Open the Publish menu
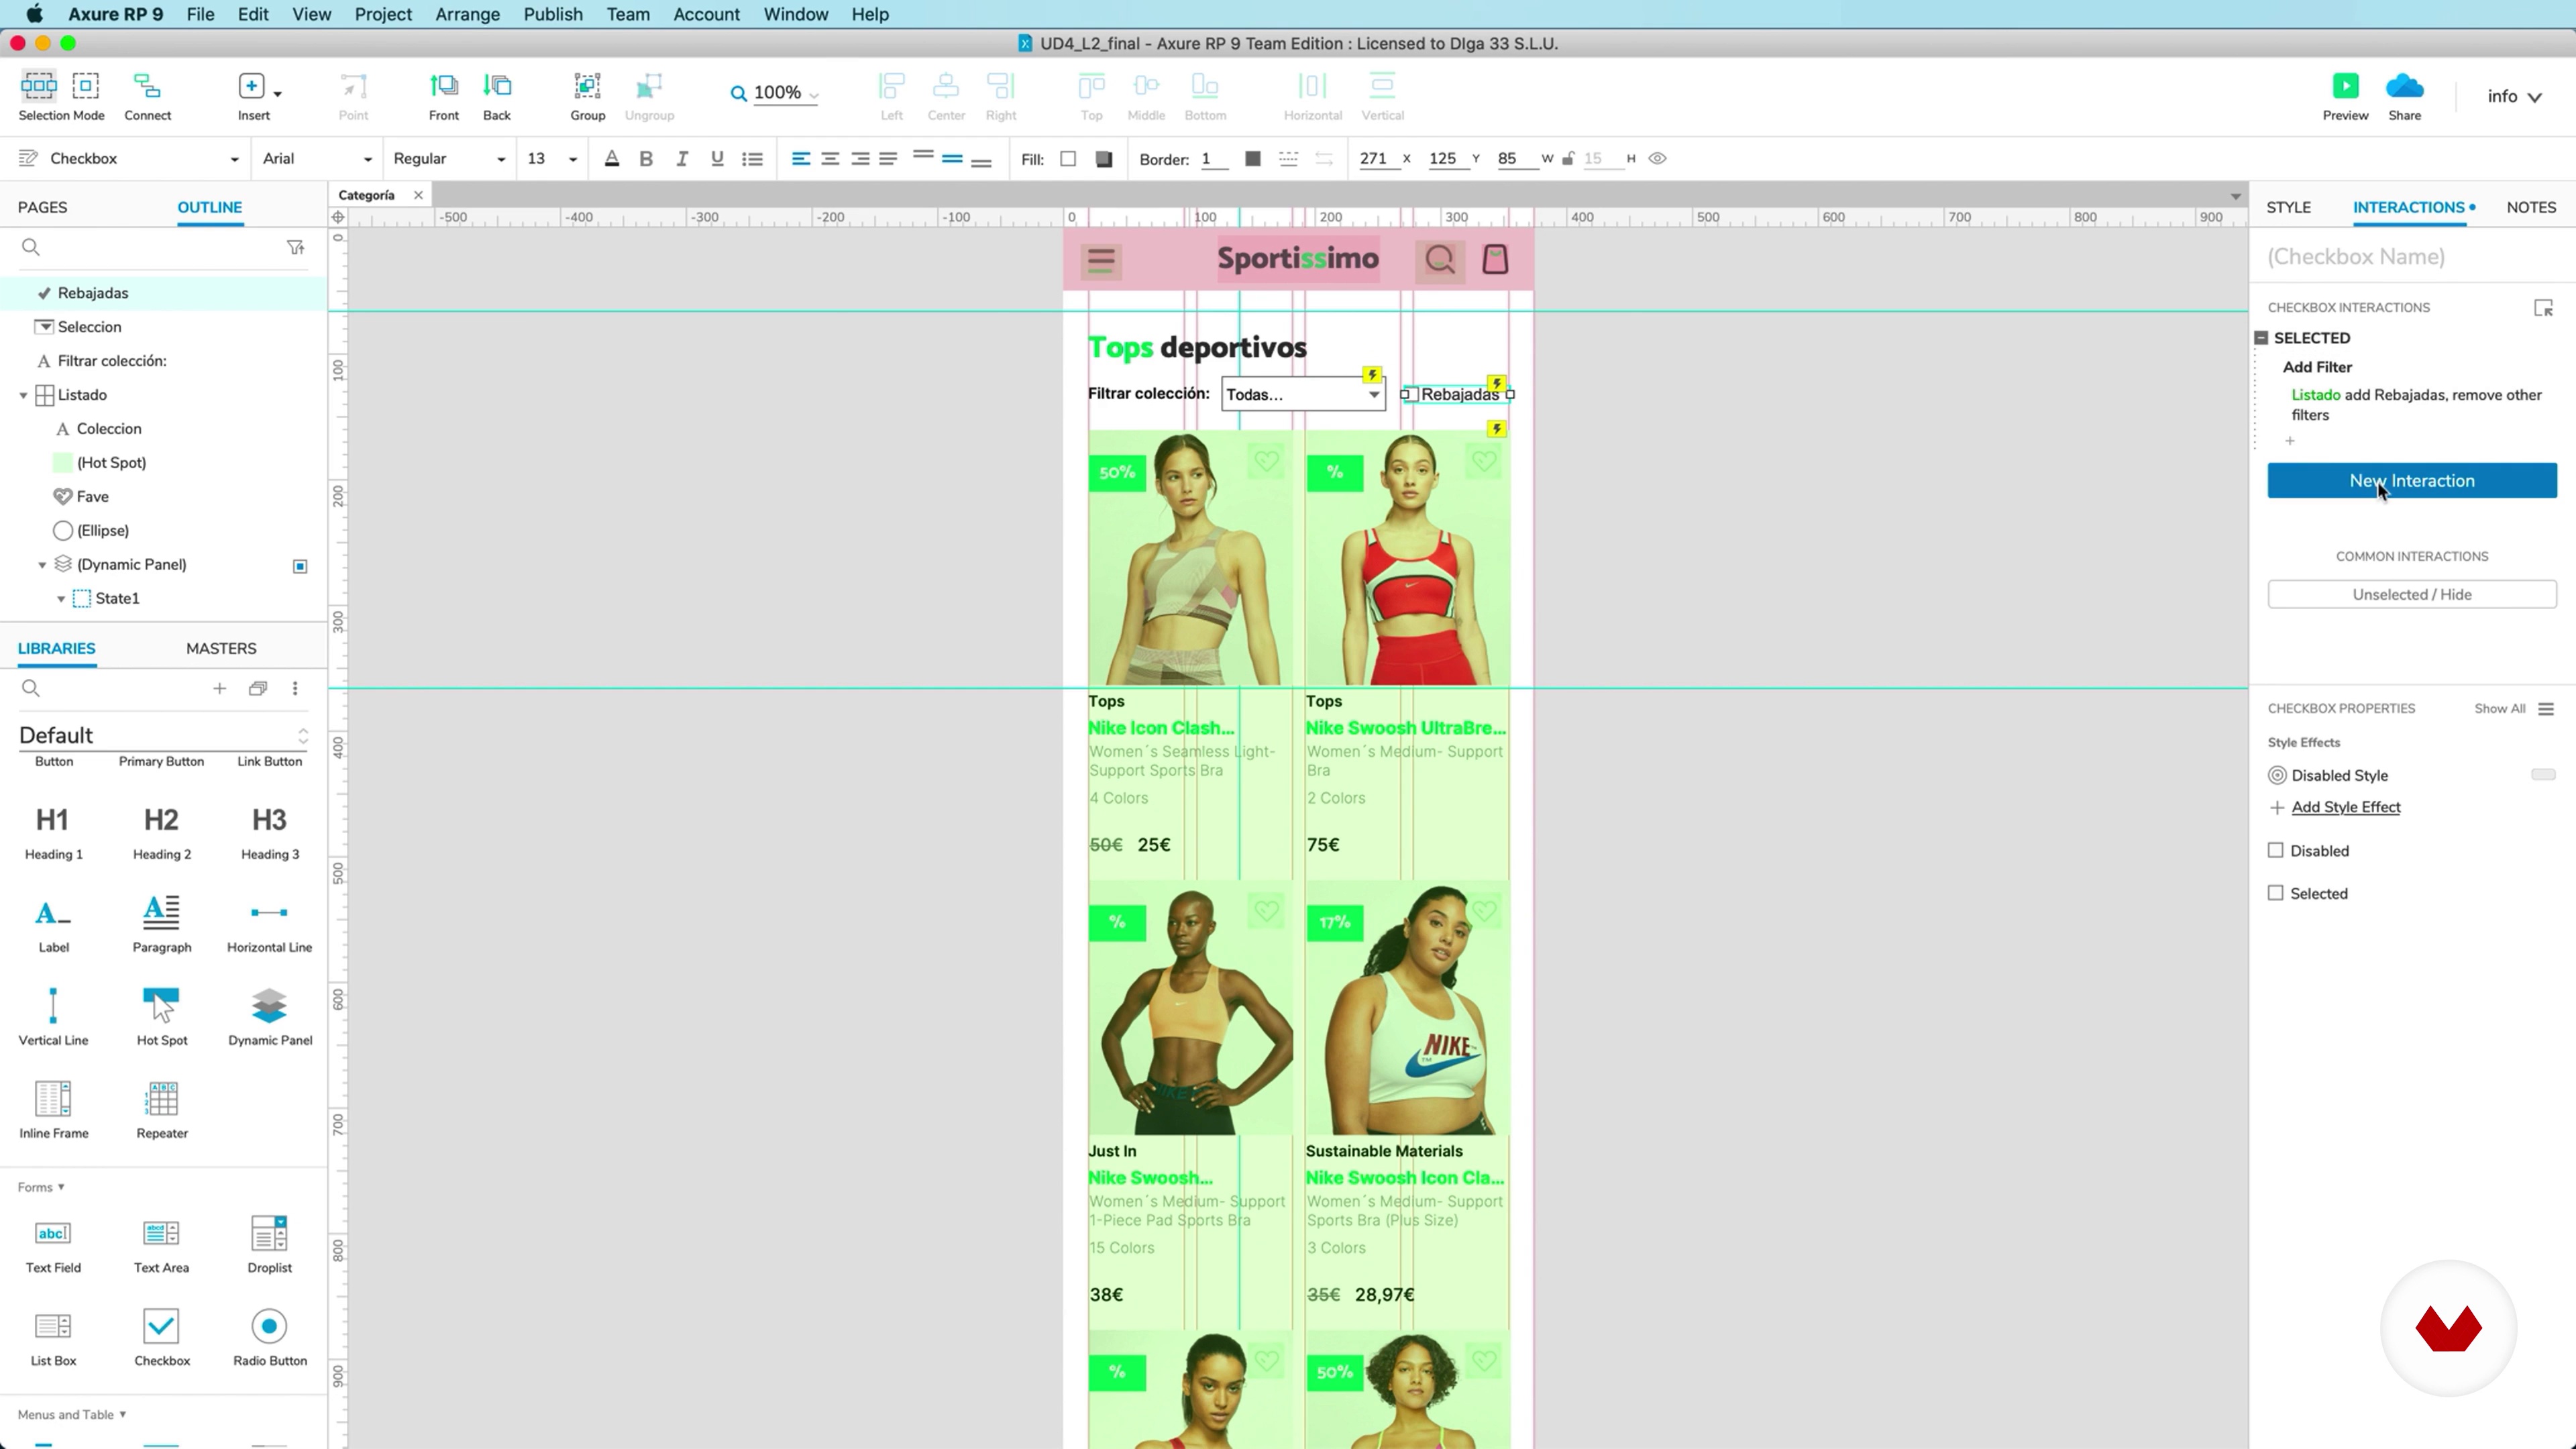Screen dimensions: 2576x1449 (x=553, y=14)
